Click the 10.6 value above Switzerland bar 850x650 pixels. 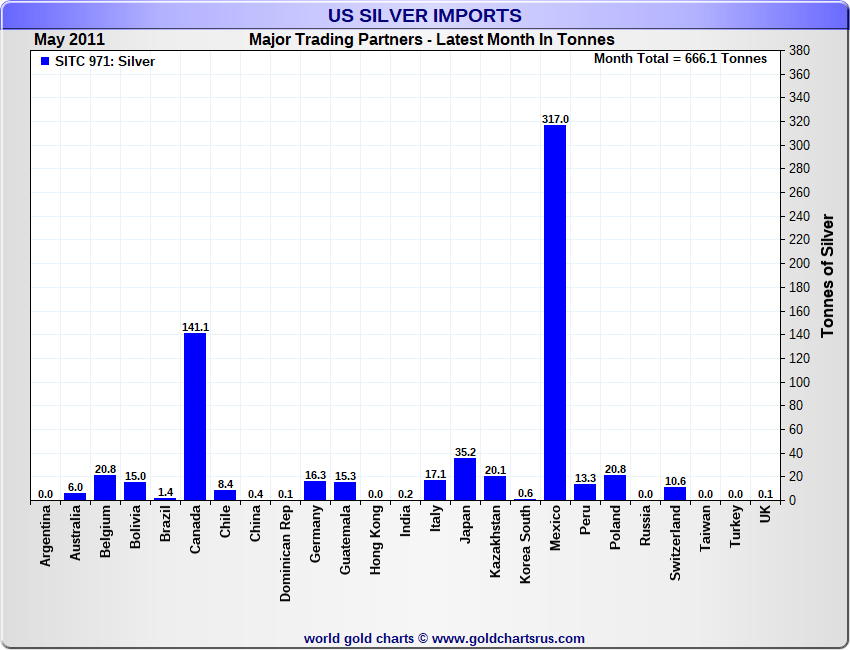coord(675,481)
